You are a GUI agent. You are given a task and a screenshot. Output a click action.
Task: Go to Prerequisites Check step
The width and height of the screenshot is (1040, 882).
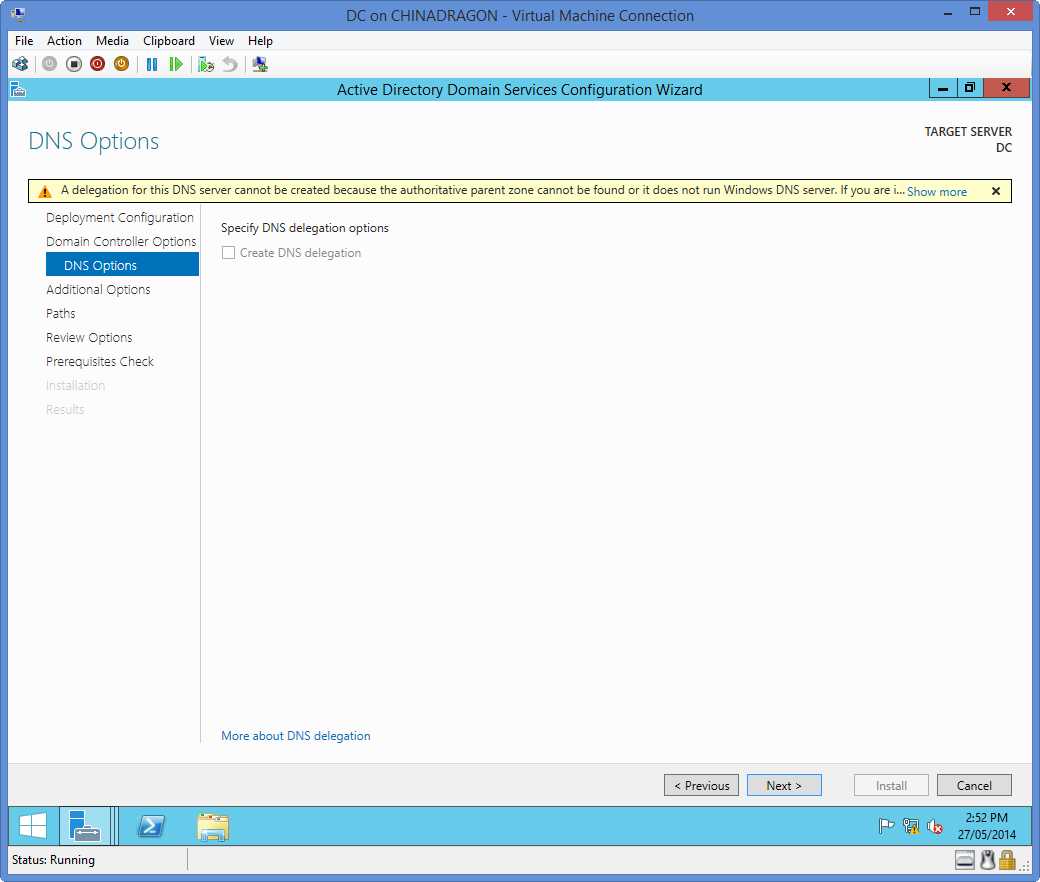coord(99,361)
